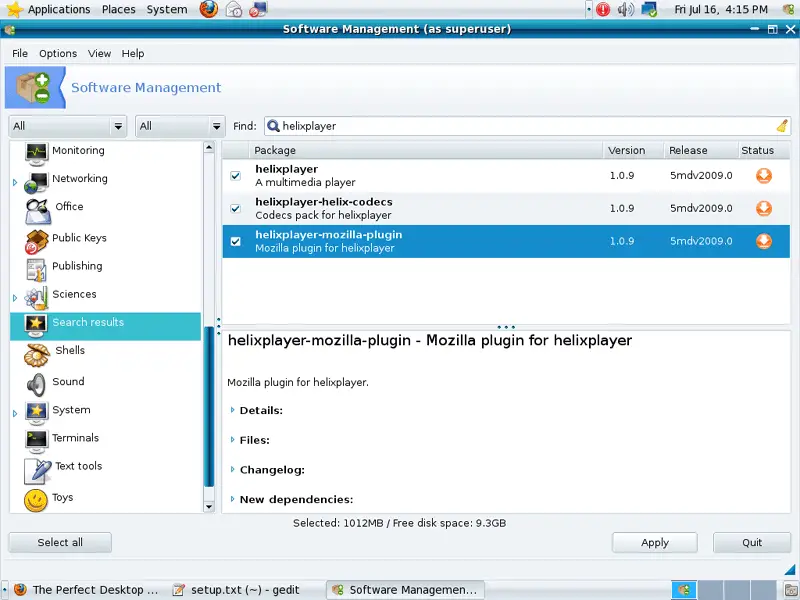Viewport: 800px width, 600px height.
Task: Click the magnifier search icon in Find field
Action: [273, 126]
